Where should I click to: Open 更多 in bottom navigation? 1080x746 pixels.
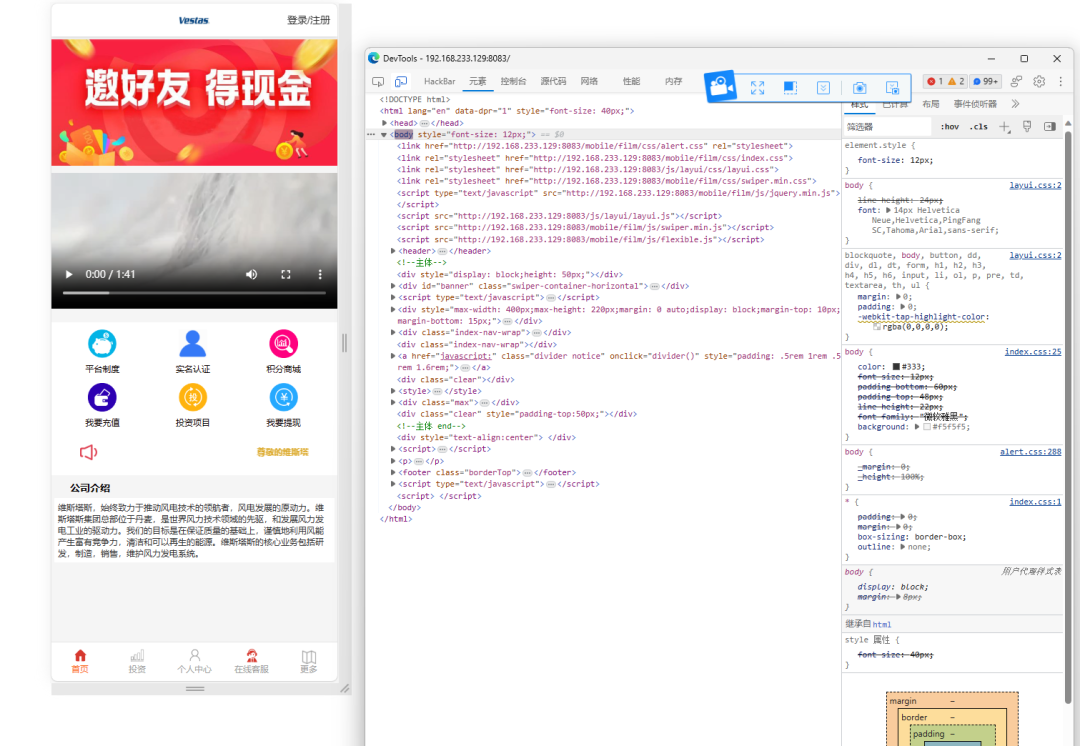pyautogui.click(x=309, y=661)
